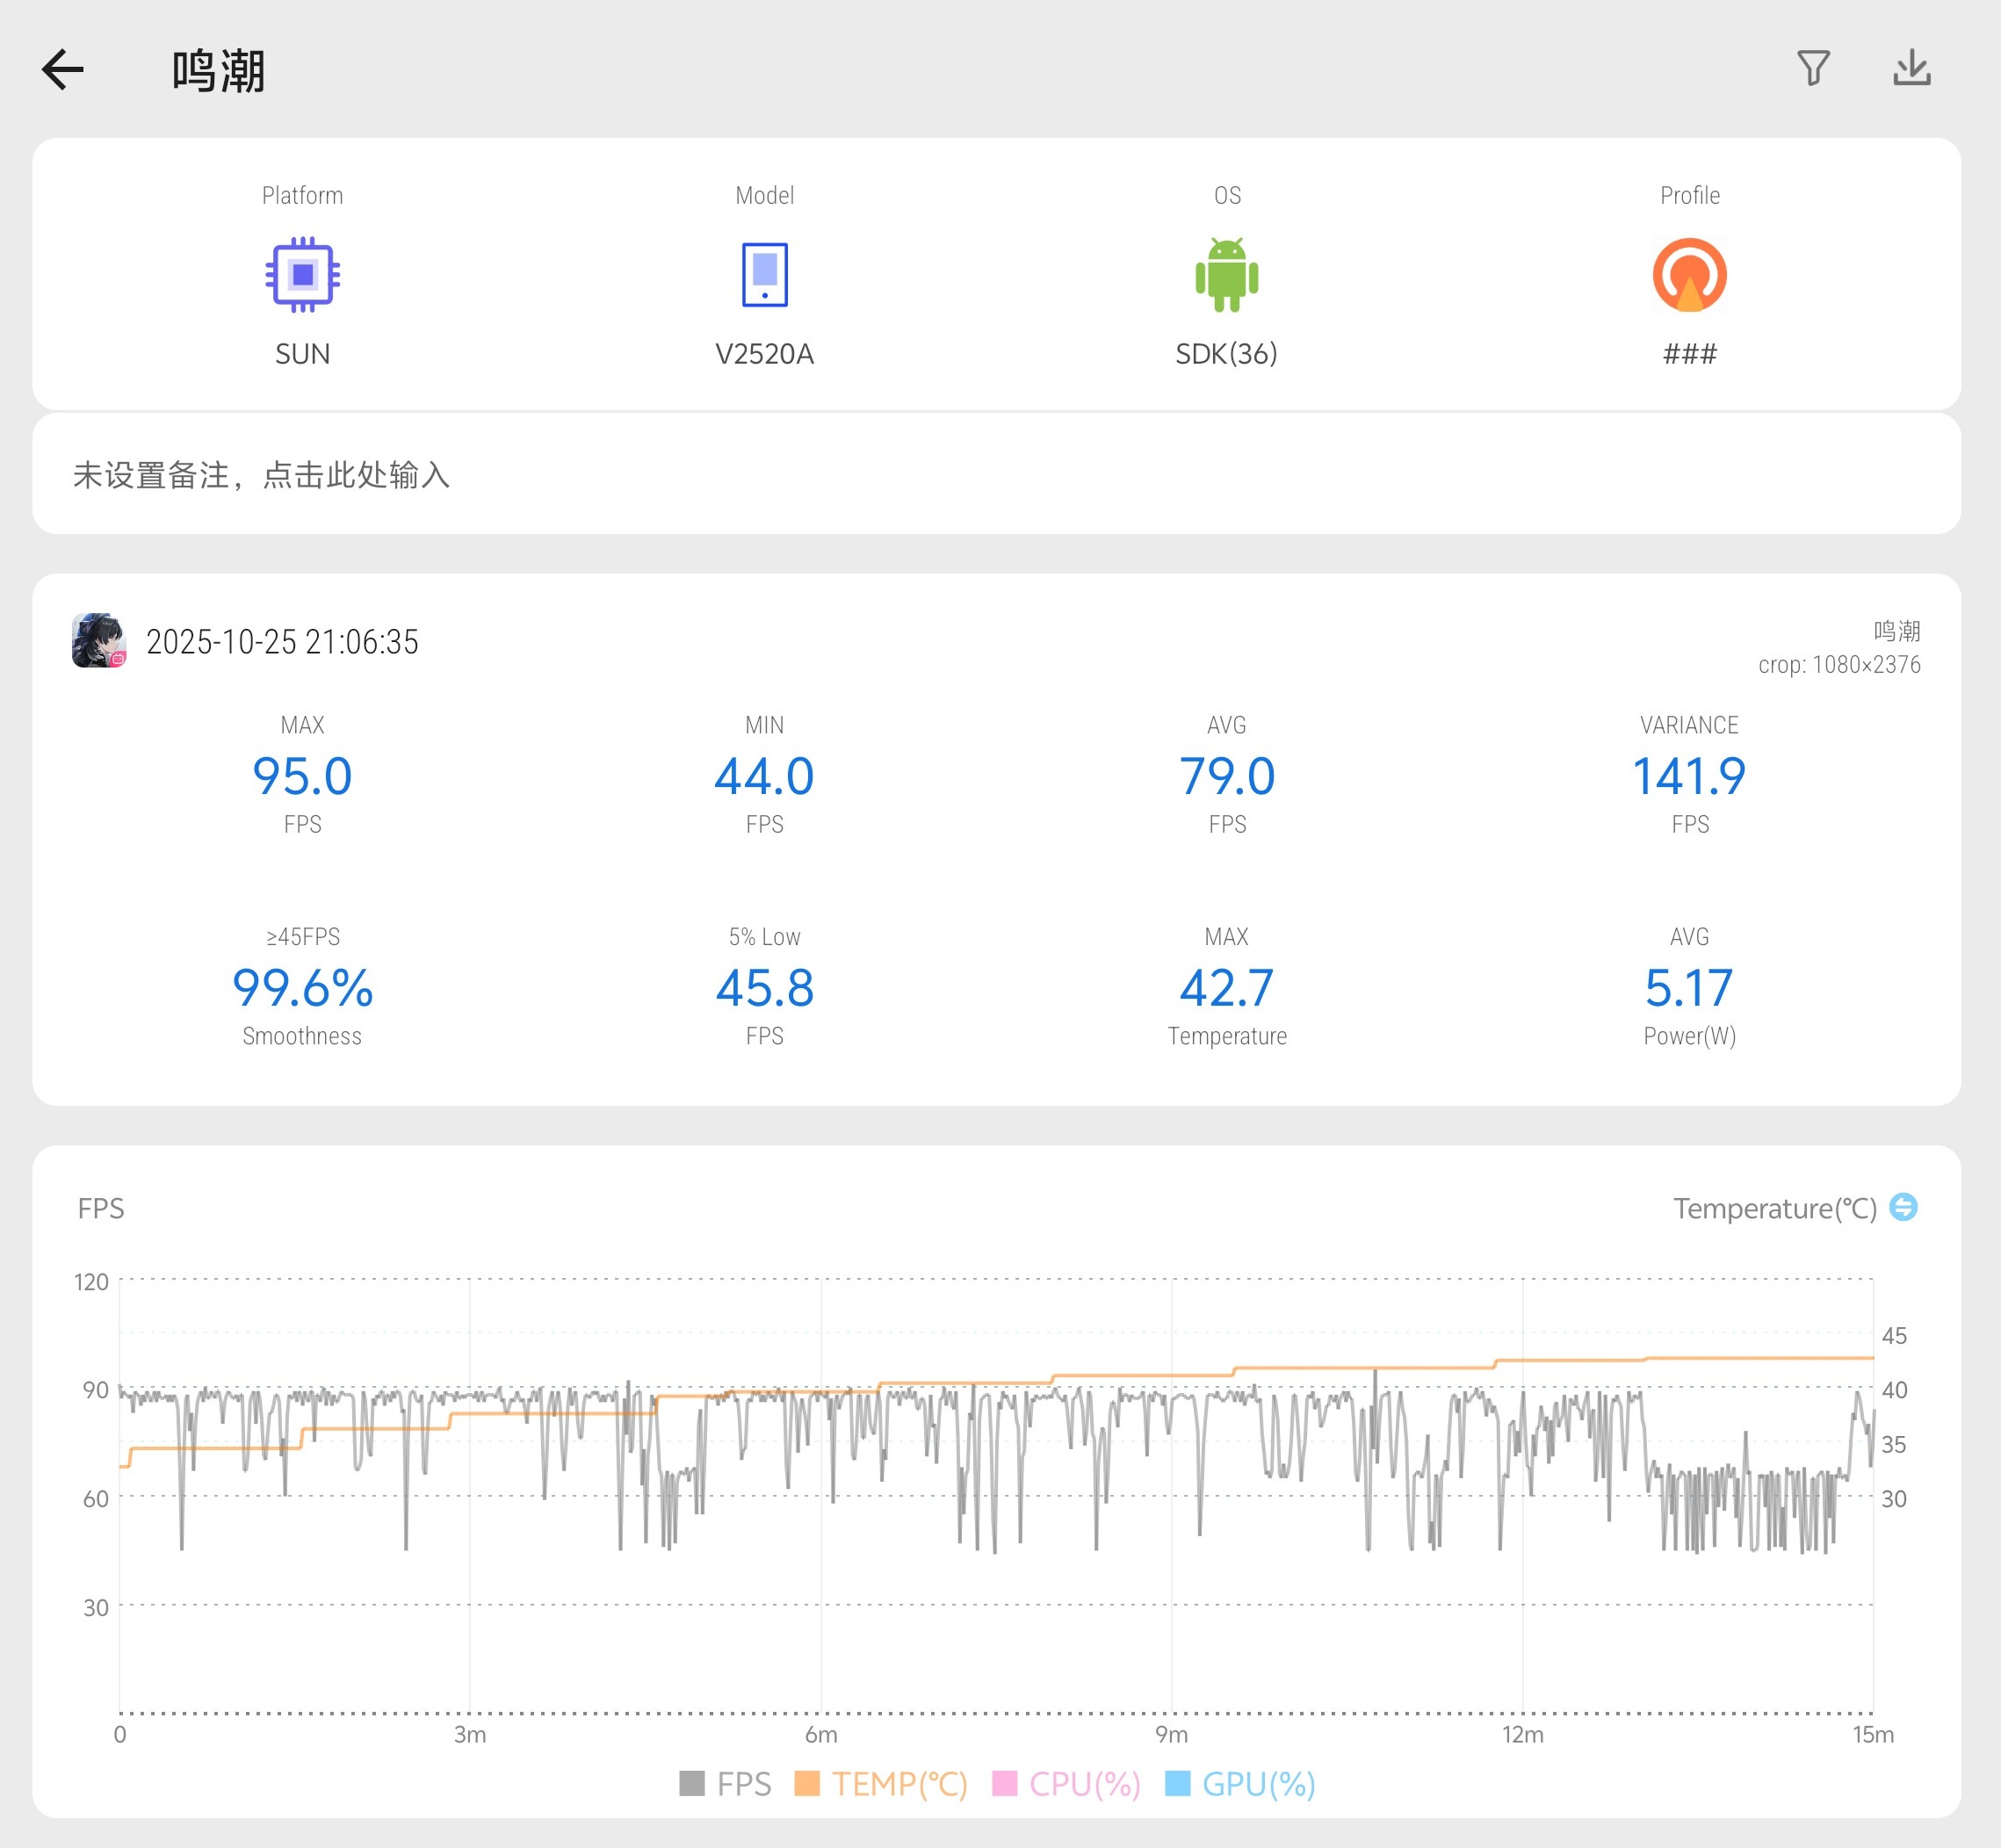Click the 9m marker on chart timeline

tap(1171, 1734)
